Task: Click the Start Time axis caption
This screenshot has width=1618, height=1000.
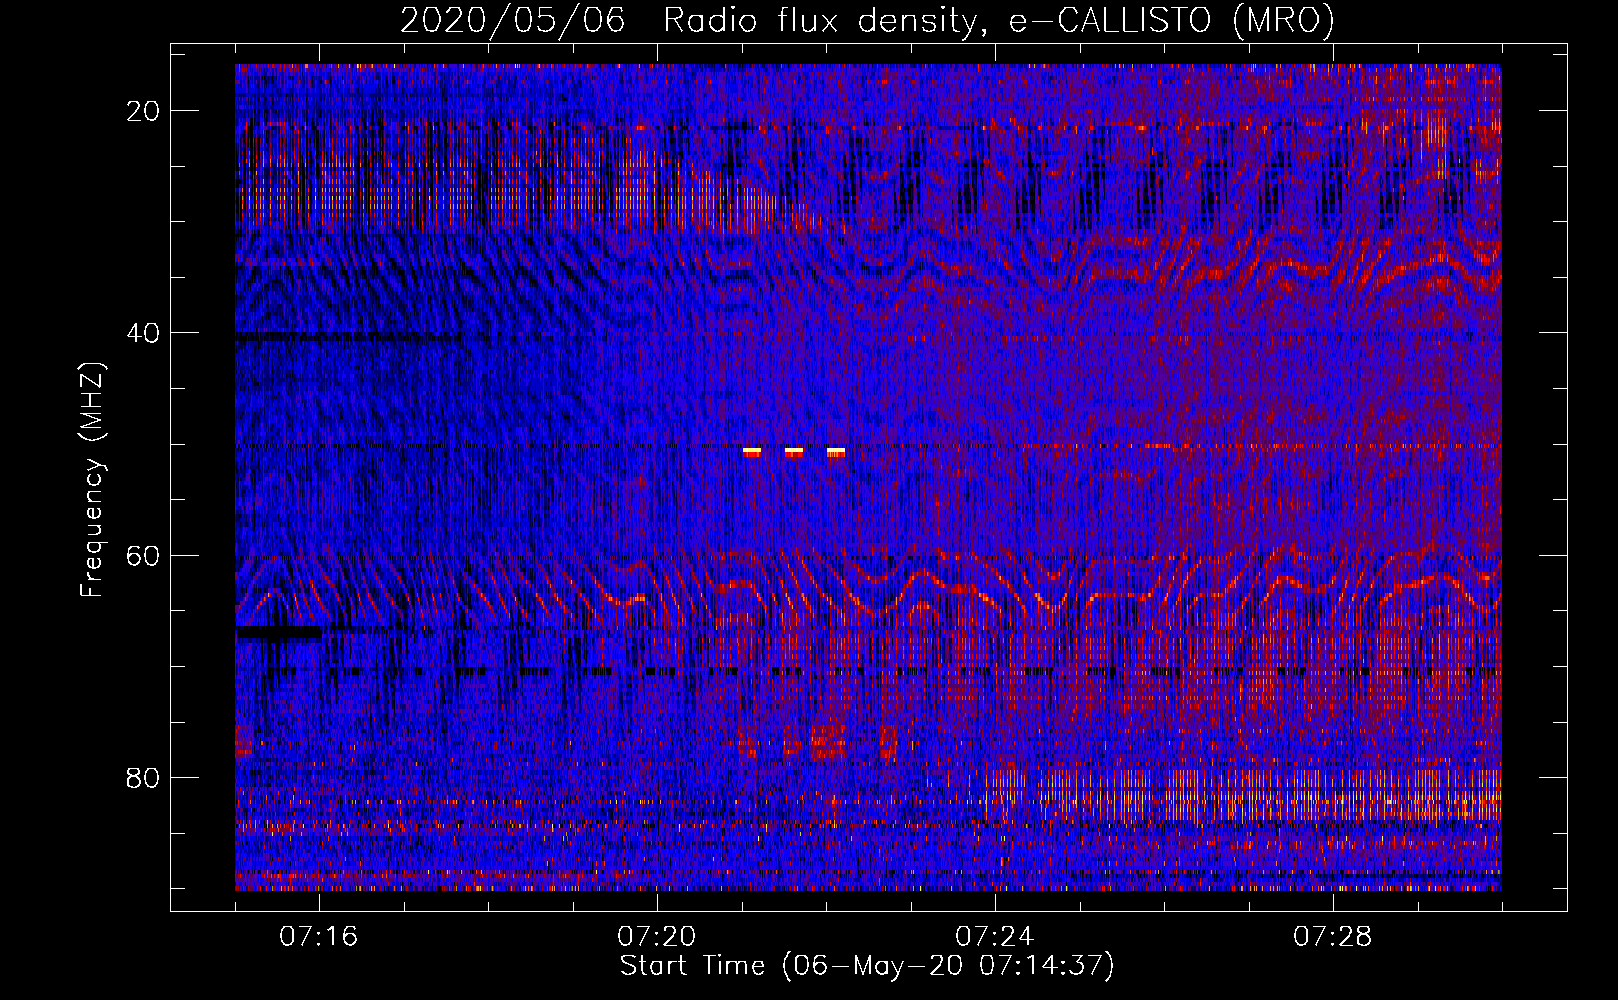Action: (x=867, y=966)
